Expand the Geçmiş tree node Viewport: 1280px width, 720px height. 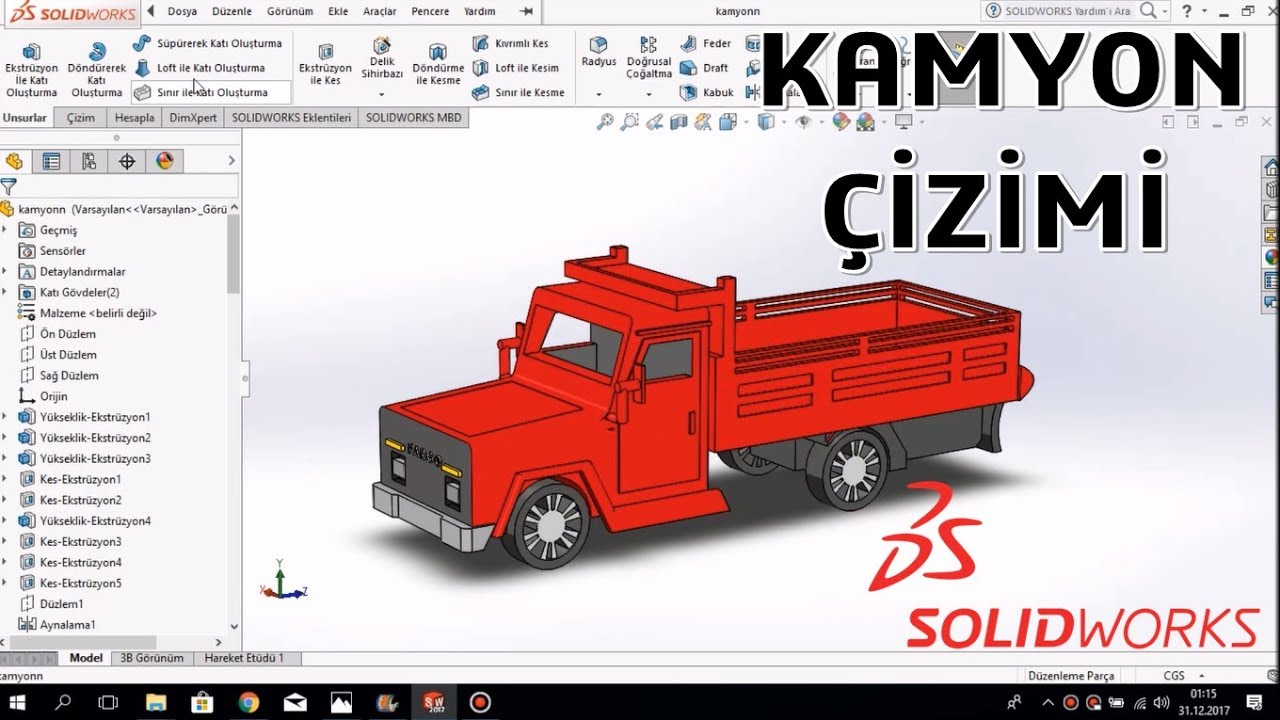(x=5, y=230)
